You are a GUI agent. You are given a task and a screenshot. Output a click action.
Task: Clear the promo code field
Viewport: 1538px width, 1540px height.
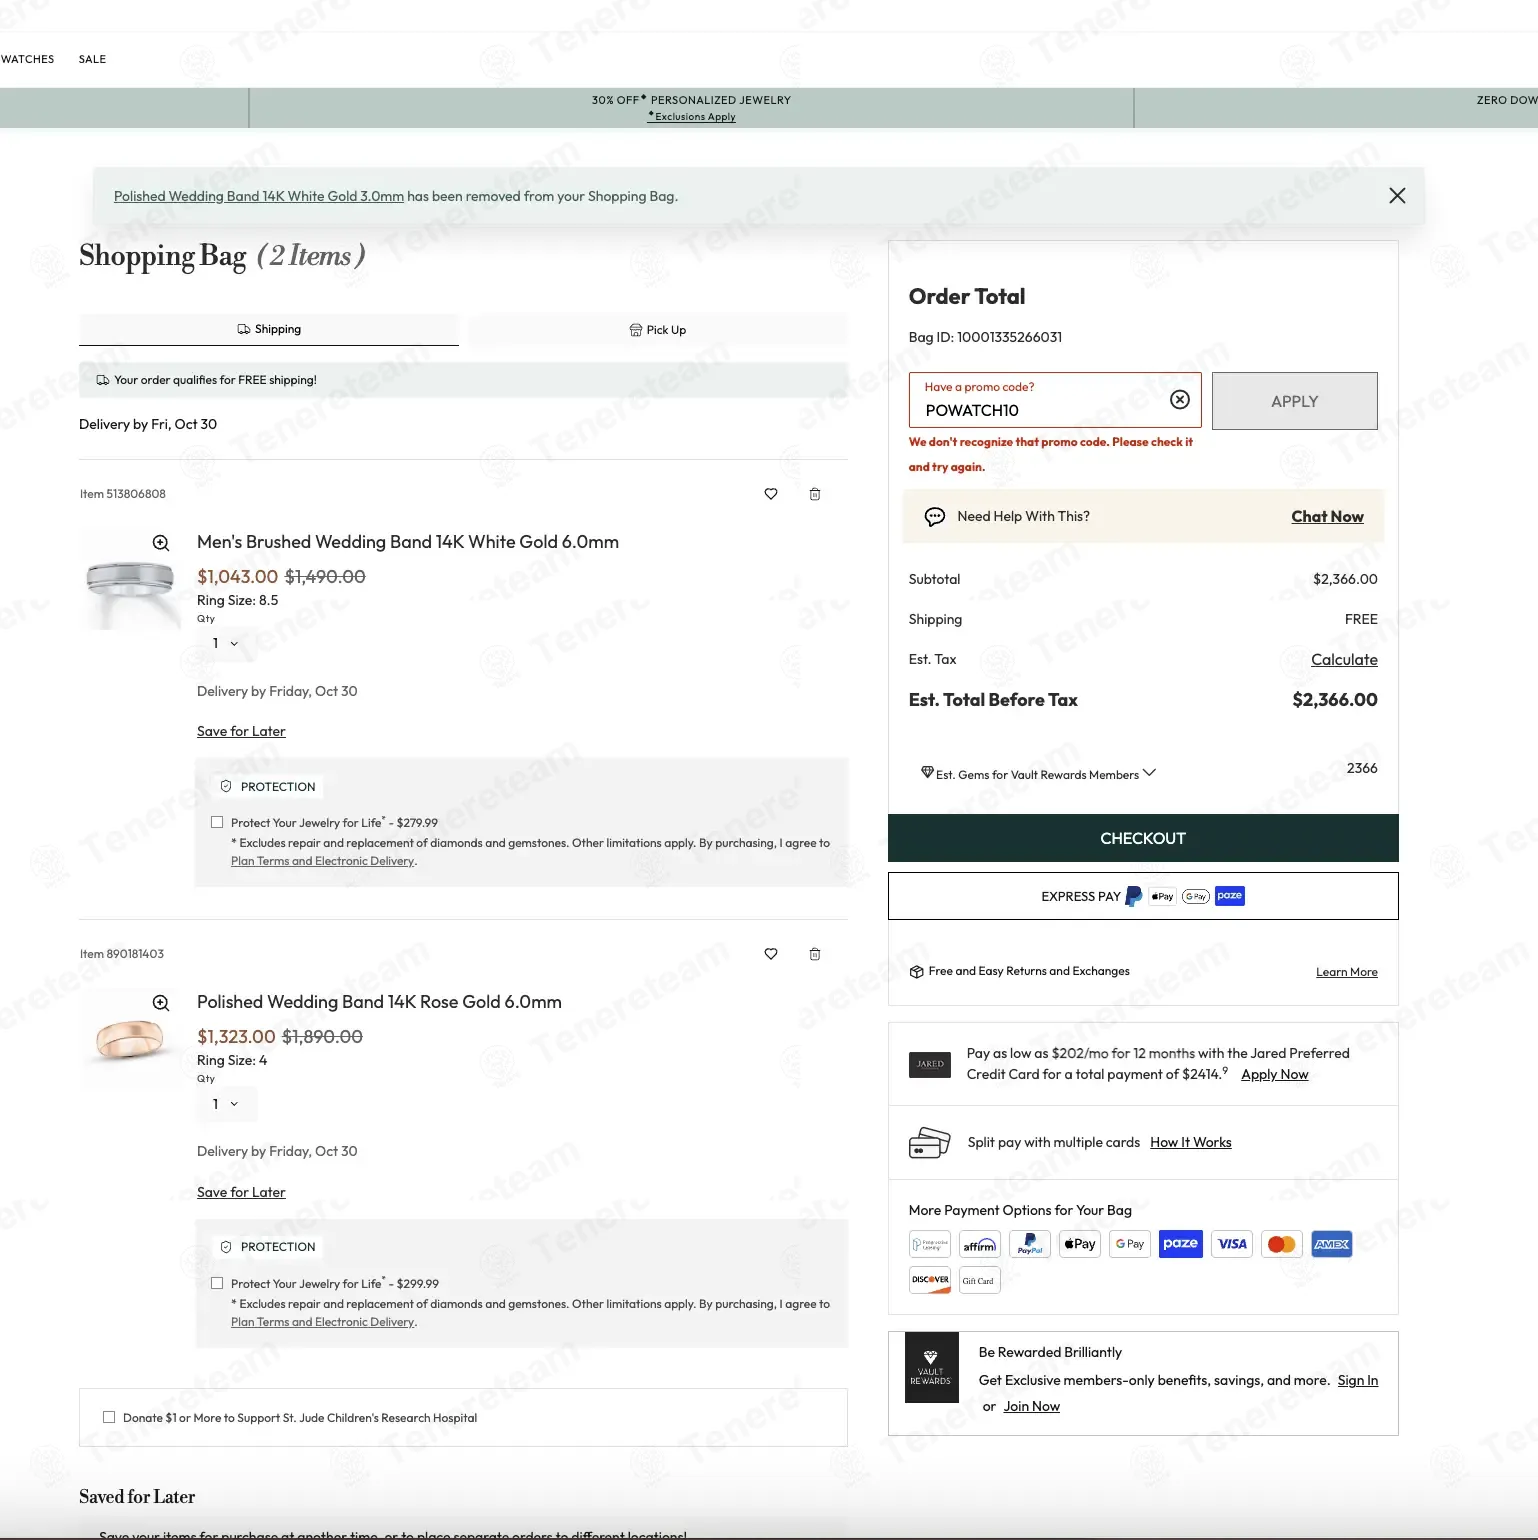(x=1180, y=400)
